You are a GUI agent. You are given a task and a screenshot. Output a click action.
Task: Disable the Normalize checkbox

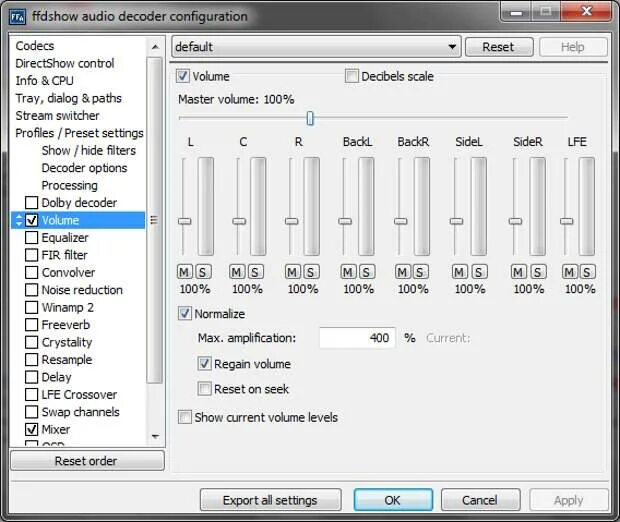pos(185,314)
